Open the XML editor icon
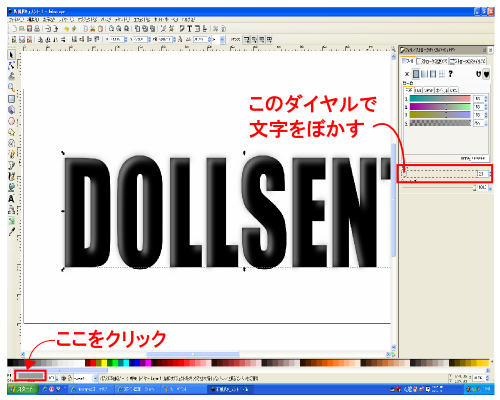The image size is (500, 400). (197, 29)
